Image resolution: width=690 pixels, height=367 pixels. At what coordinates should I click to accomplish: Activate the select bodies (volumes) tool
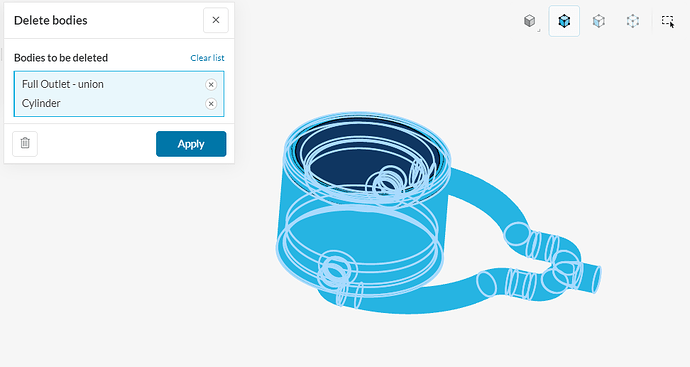click(x=564, y=21)
